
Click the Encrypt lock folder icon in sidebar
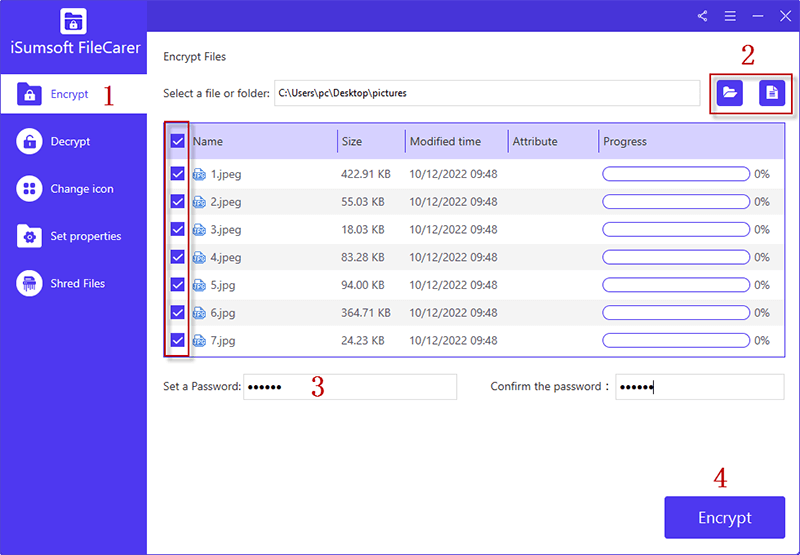(x=29, y=94)
